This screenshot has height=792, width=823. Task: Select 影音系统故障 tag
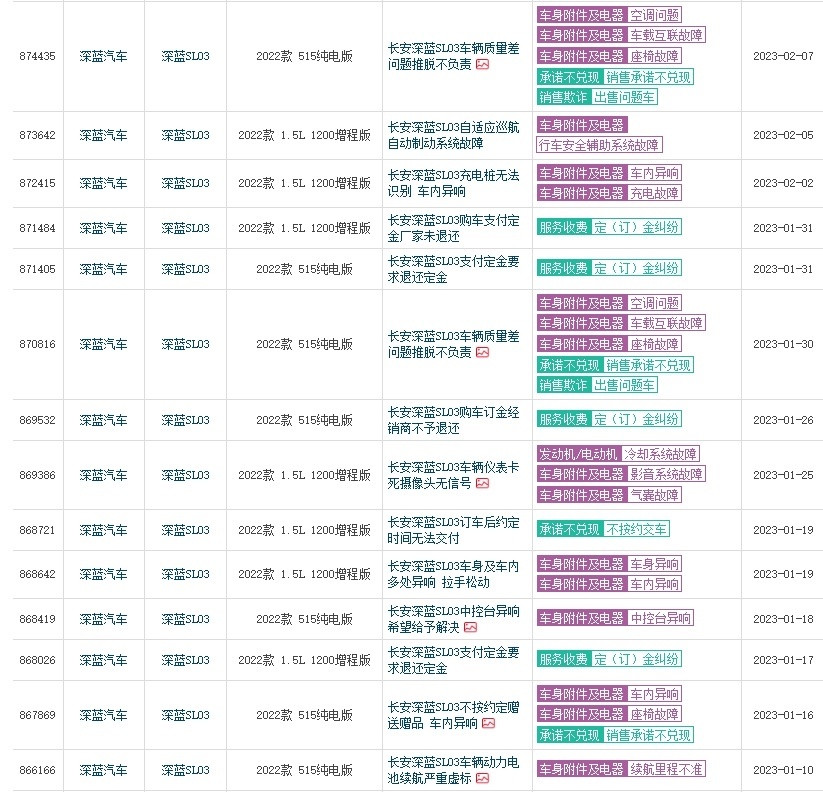[666, 474]
